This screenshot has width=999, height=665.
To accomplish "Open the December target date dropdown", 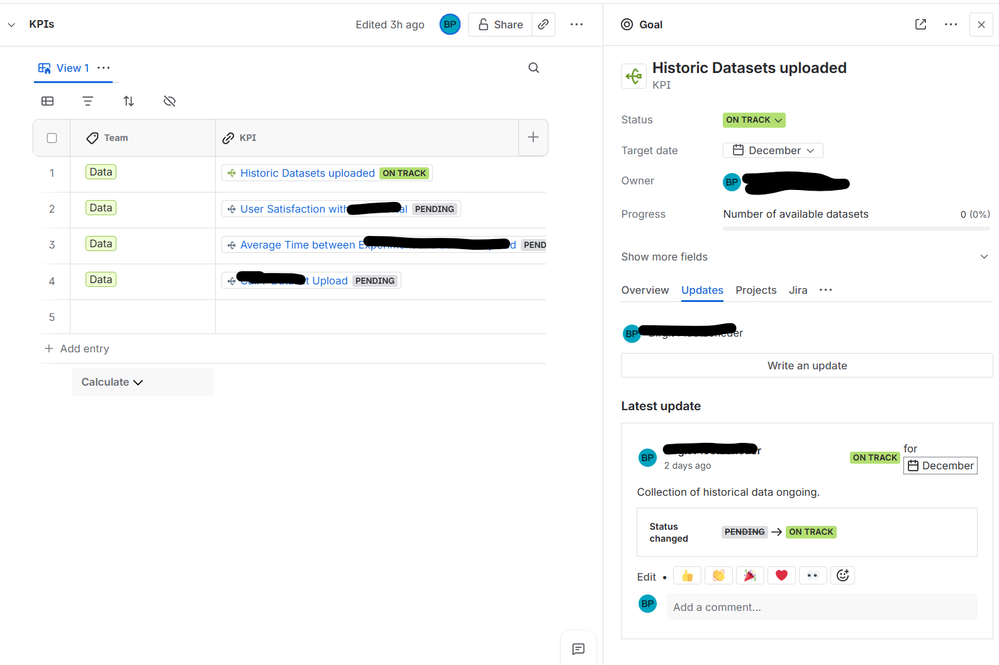I will coord(773,151).
